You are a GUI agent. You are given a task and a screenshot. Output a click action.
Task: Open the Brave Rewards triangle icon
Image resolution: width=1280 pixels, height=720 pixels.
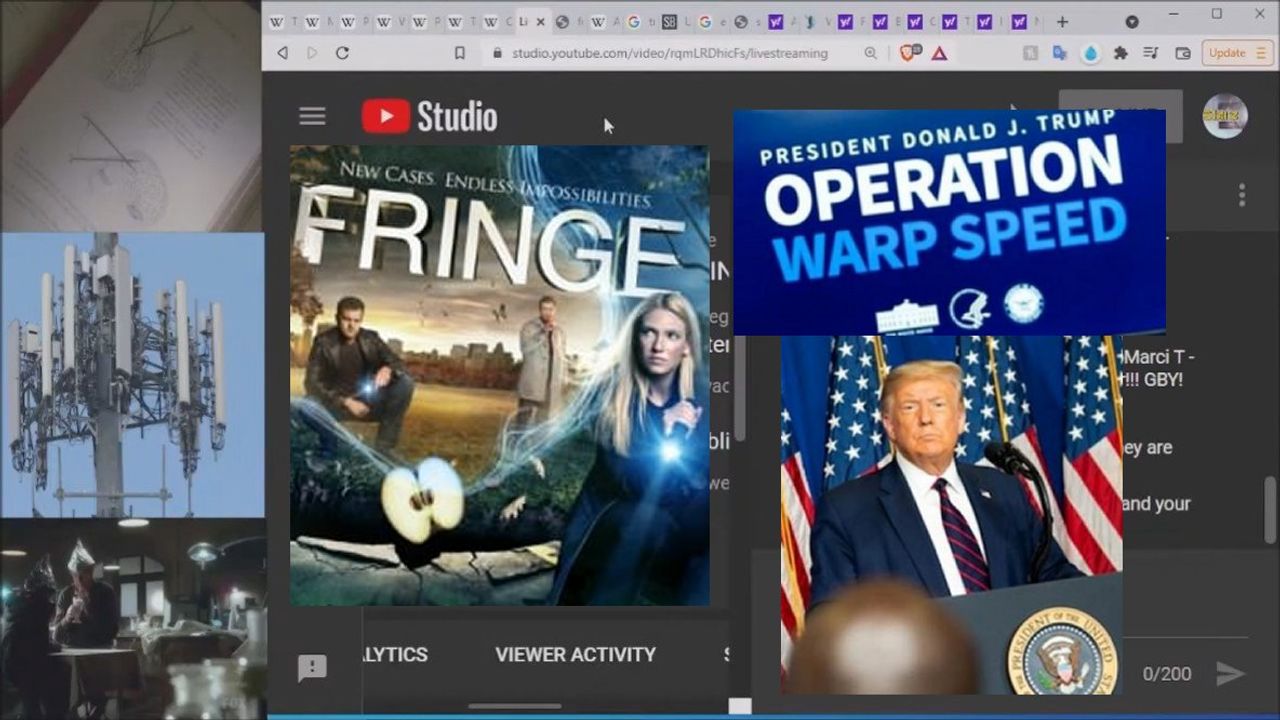click(x=939, y=53)
